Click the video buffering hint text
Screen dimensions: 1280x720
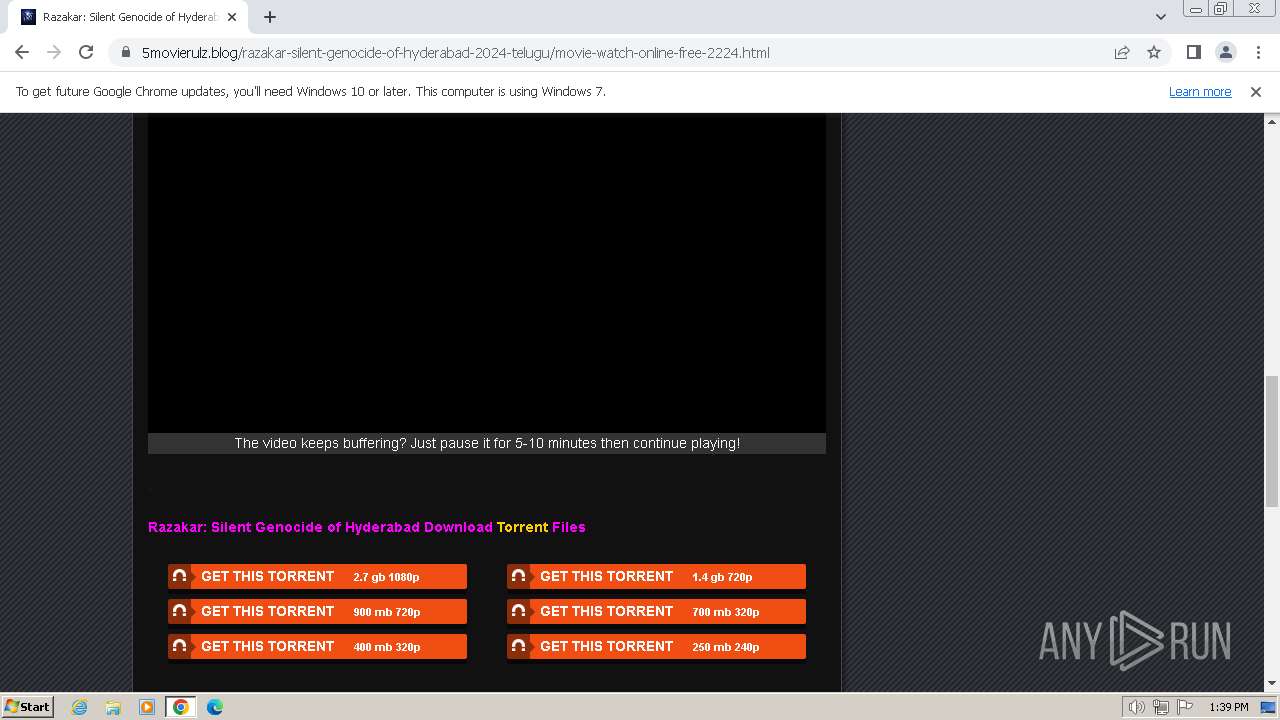(x=487, y=443)
